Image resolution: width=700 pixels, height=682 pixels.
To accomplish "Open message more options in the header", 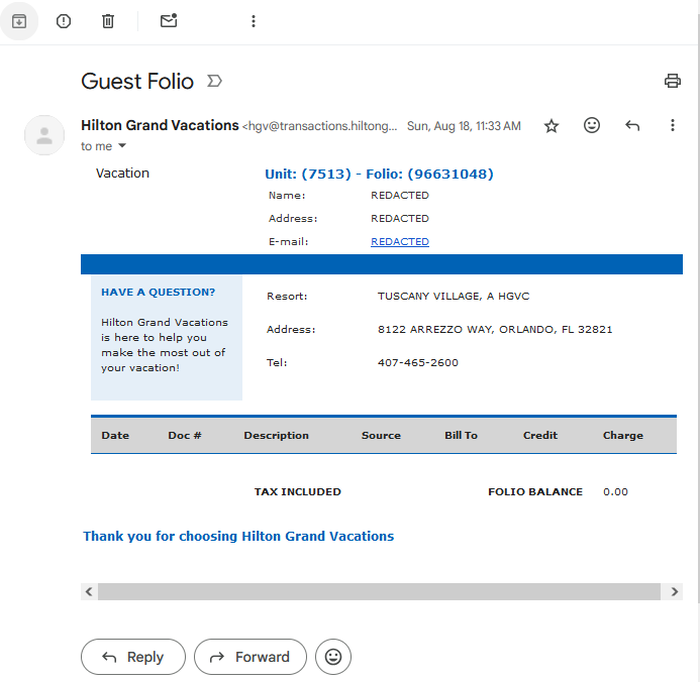I will (x=672, y=125).
